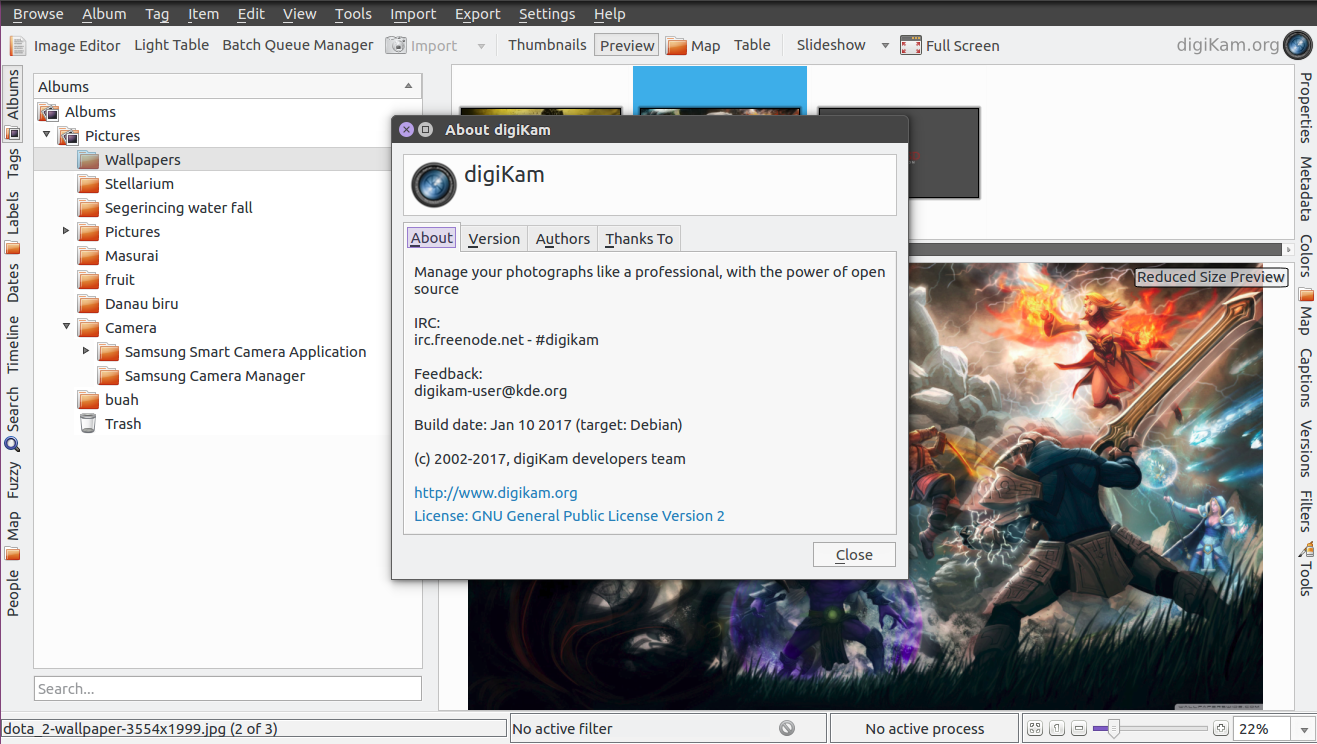Screen dimensions: 1317x744
Task: Click the fruit folder icon
Action: tap(88, 280)
